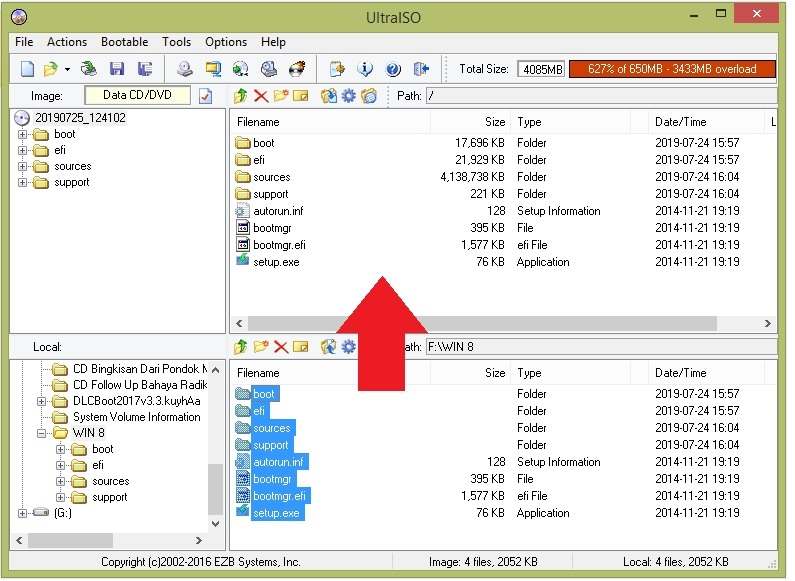Open the dropdown arrow next to Open icon

click(67, 69)
